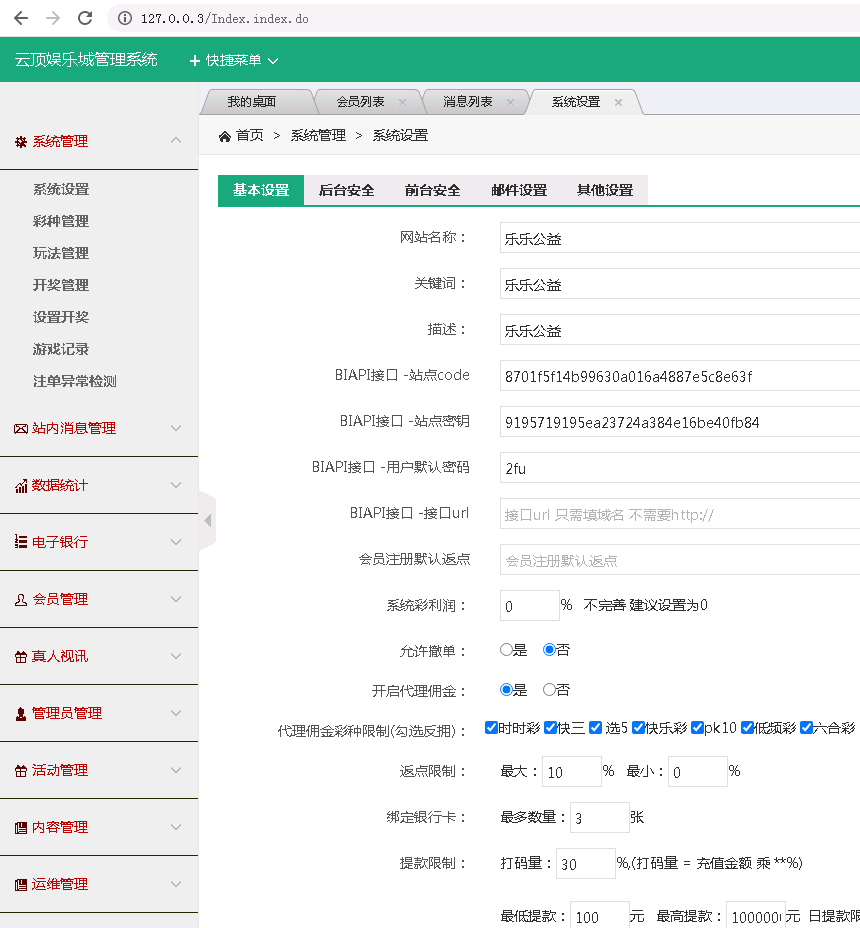Image resolution: width=860 pixels, height=928 pixels.
Task: Open the 系统管理 sidebar section icon
Action: [x=22, y=141]
